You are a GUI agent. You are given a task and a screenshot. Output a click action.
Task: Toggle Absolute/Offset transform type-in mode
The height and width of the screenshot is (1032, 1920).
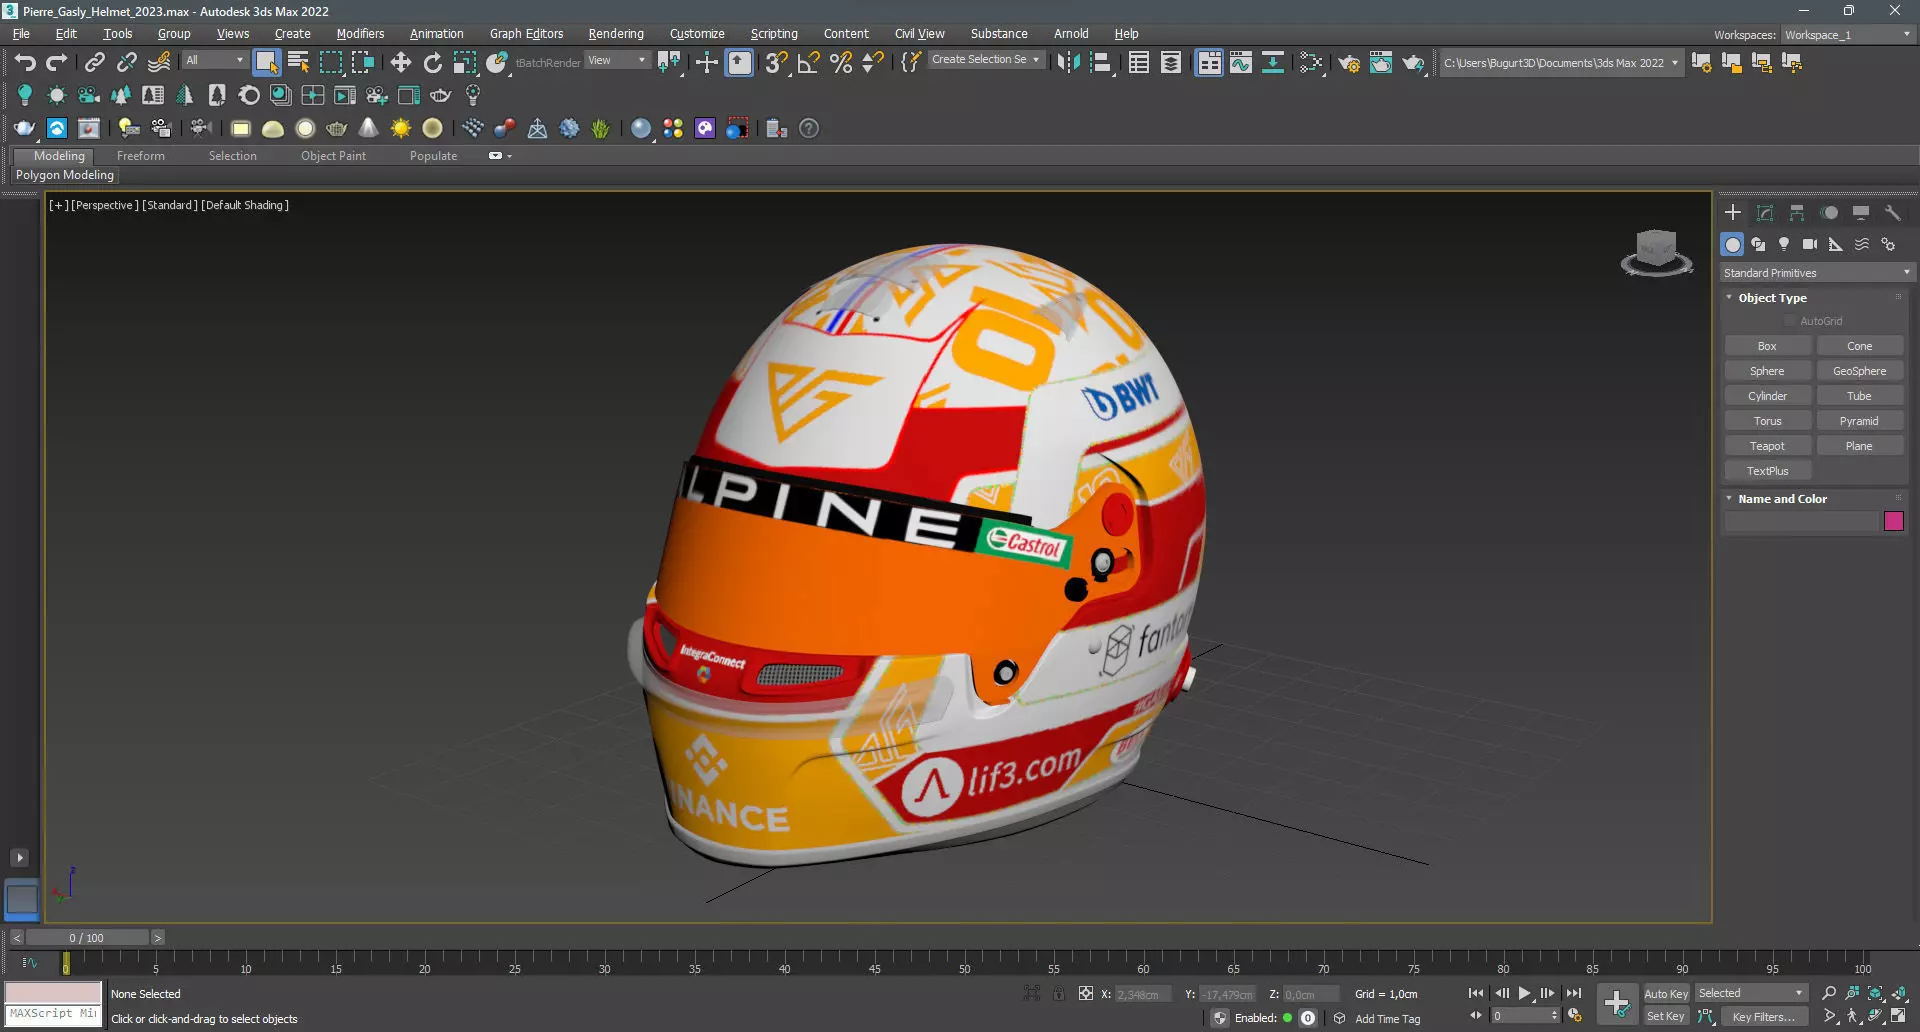(x=1085, y=994)
